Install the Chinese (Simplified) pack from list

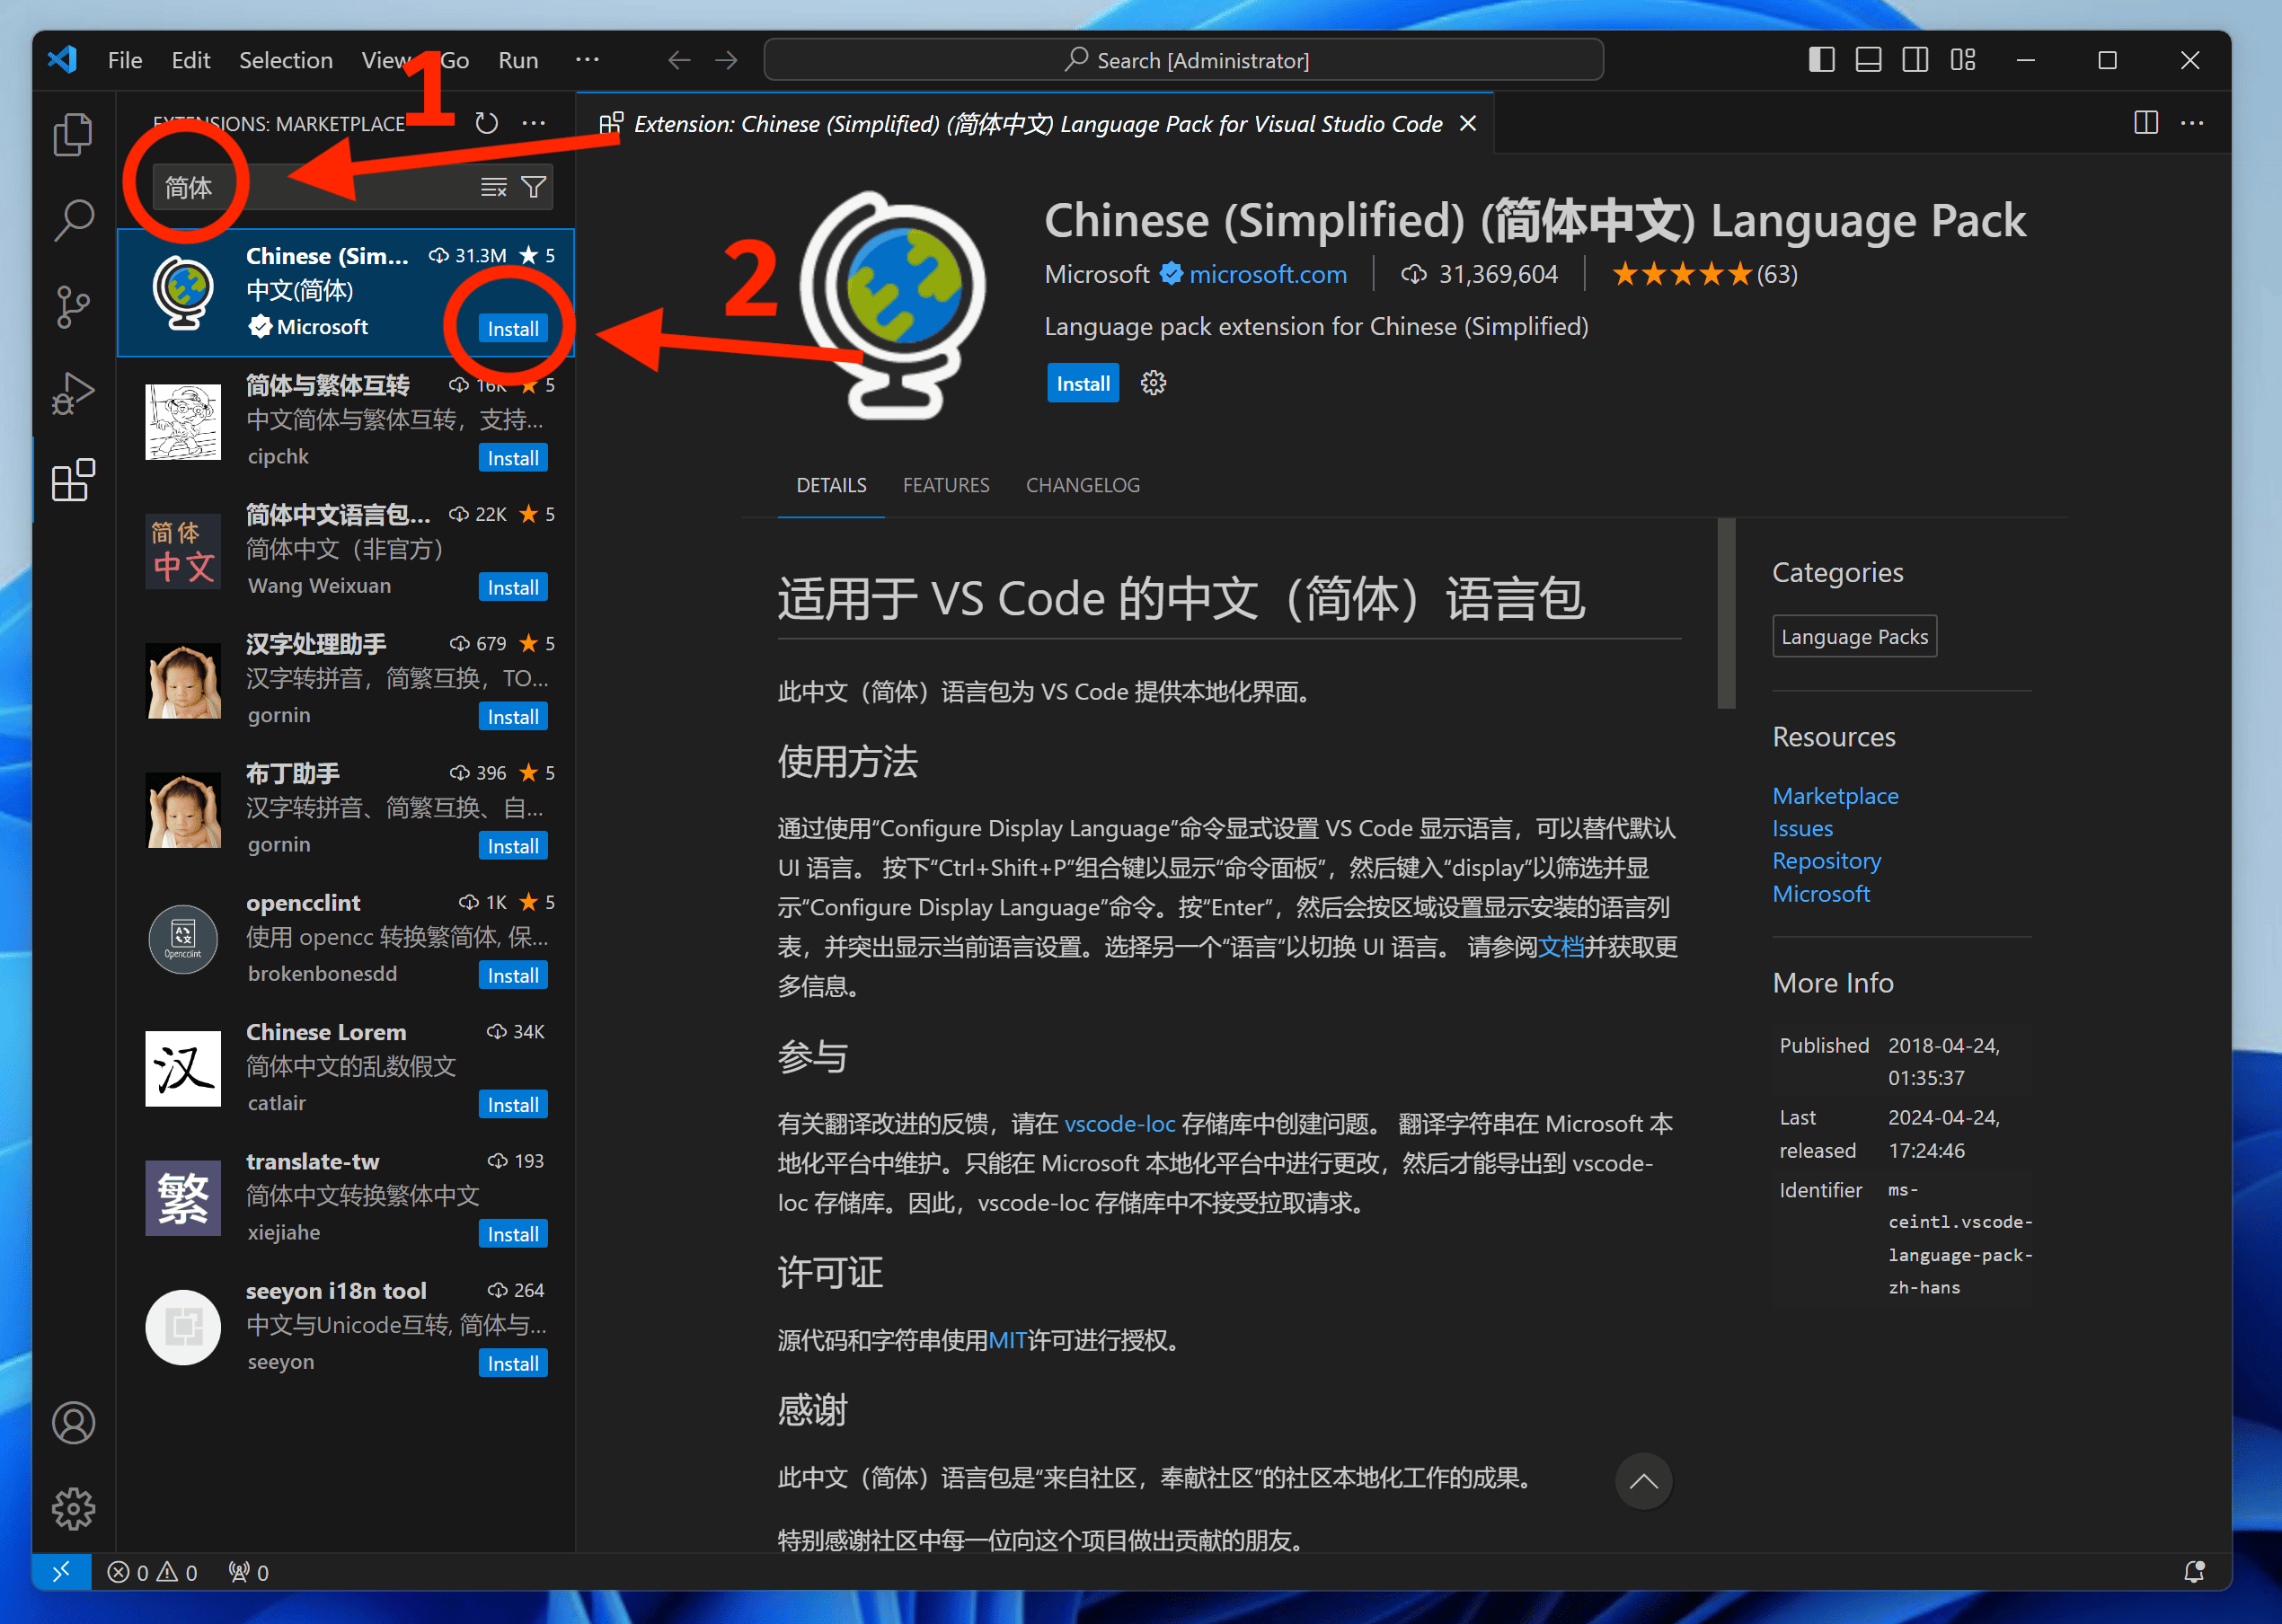[x=512, y=329]
